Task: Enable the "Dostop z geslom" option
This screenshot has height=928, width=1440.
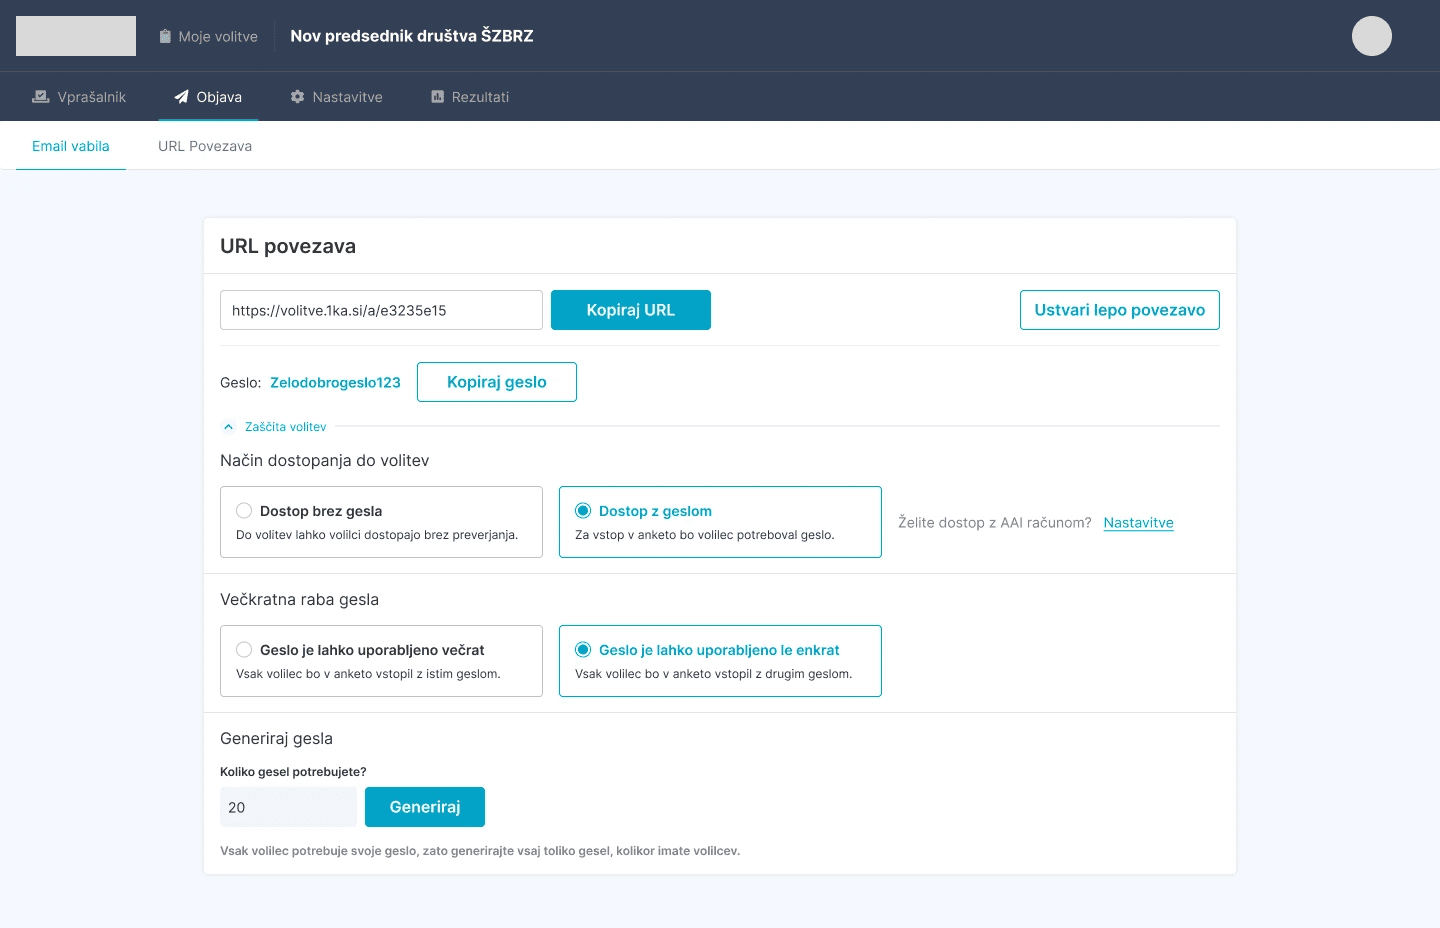Action: tap(583, 510)
